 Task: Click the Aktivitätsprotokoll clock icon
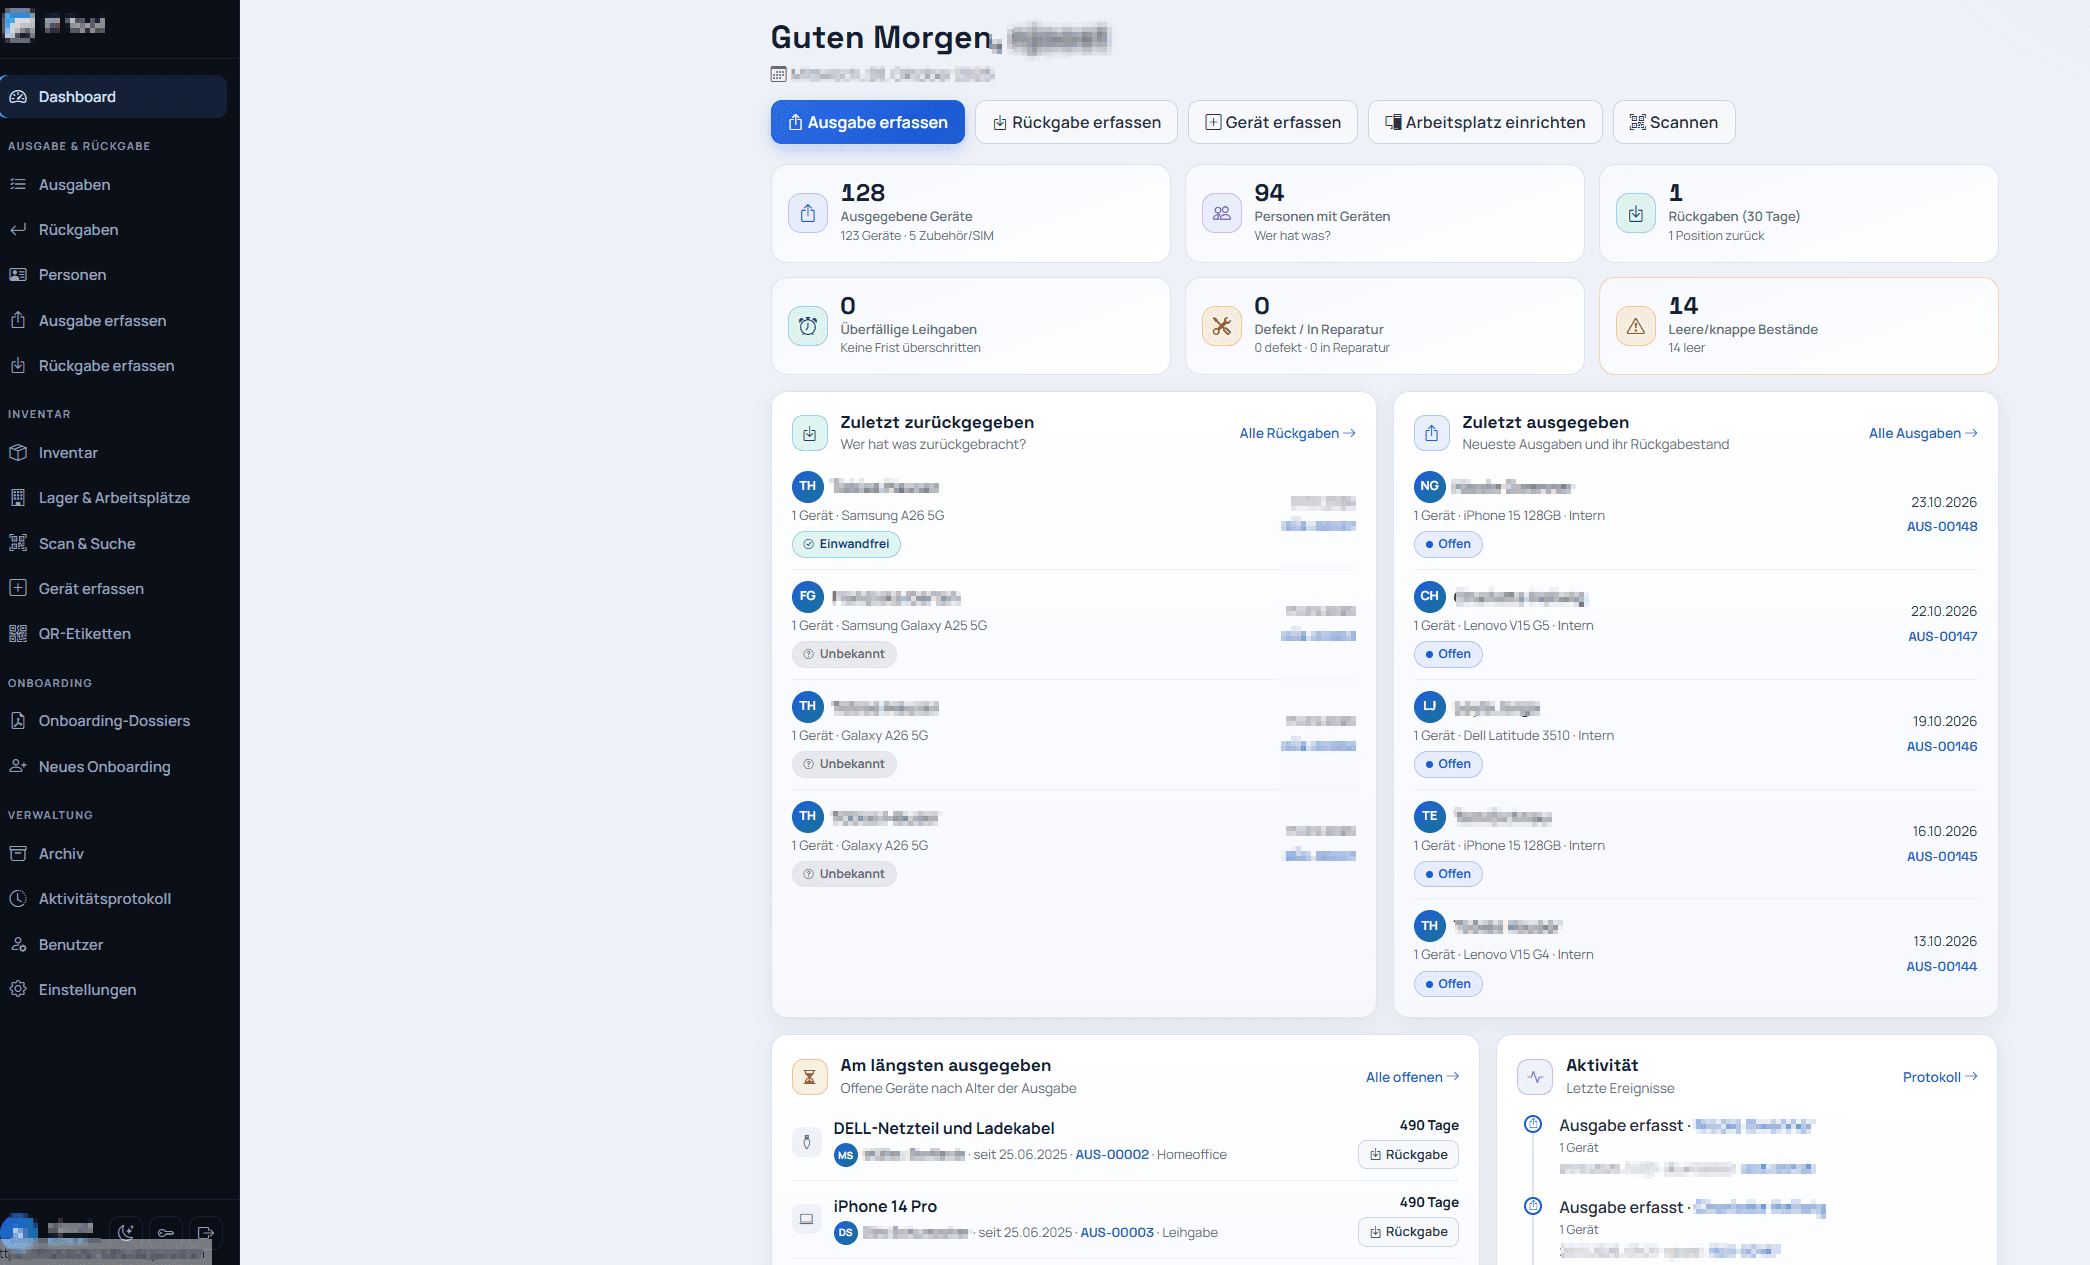click(18, 899)
